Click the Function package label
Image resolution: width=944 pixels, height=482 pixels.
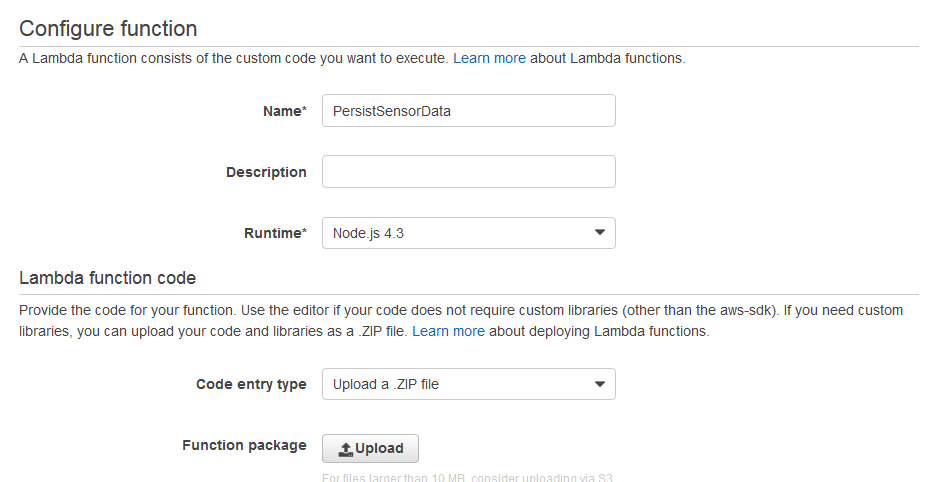coord(244,445)
